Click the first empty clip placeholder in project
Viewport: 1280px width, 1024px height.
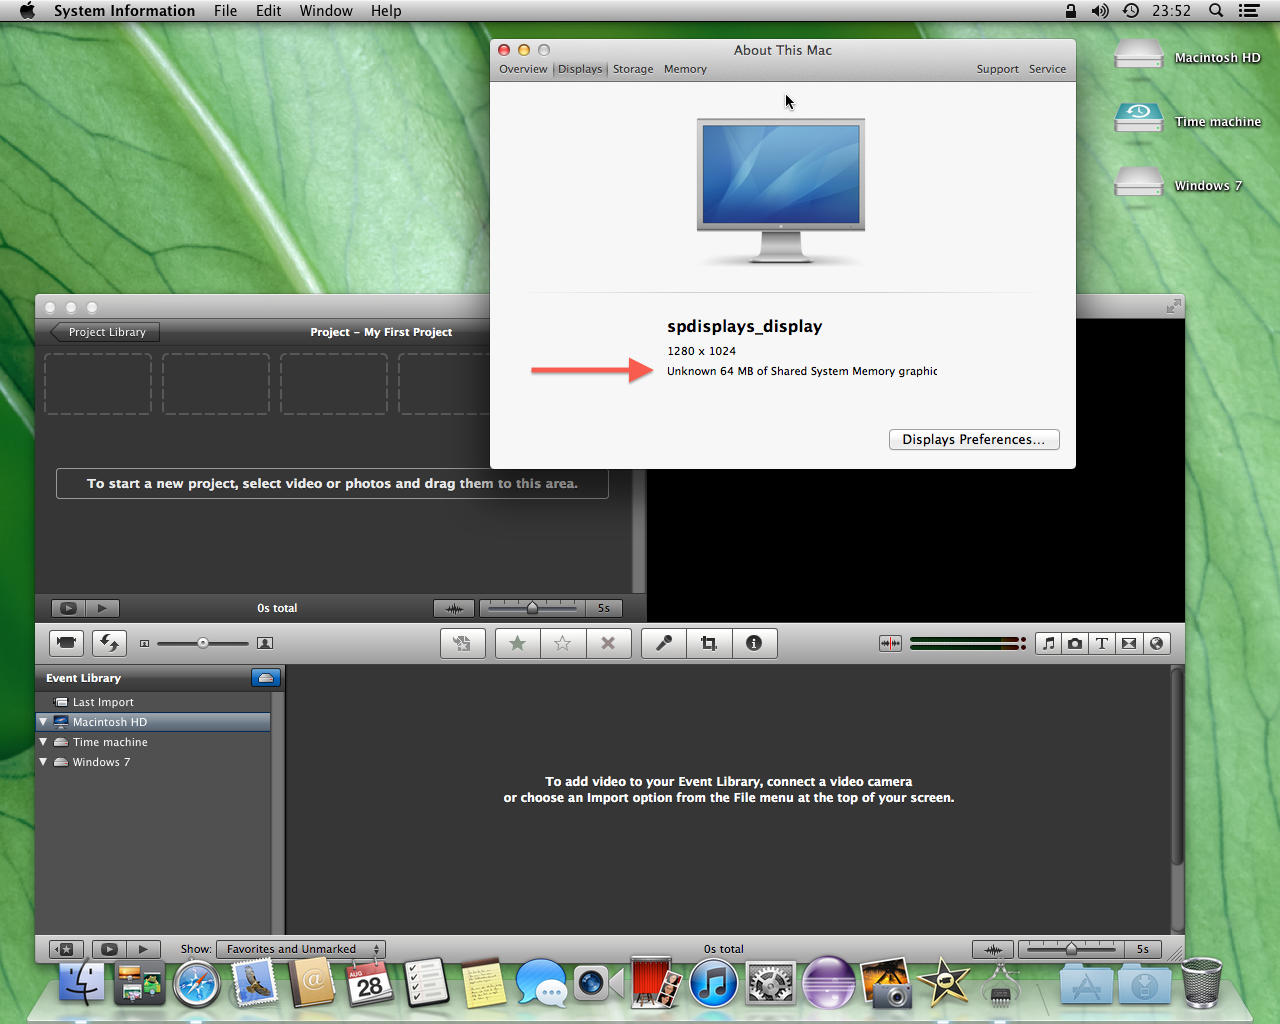[98, 383]
